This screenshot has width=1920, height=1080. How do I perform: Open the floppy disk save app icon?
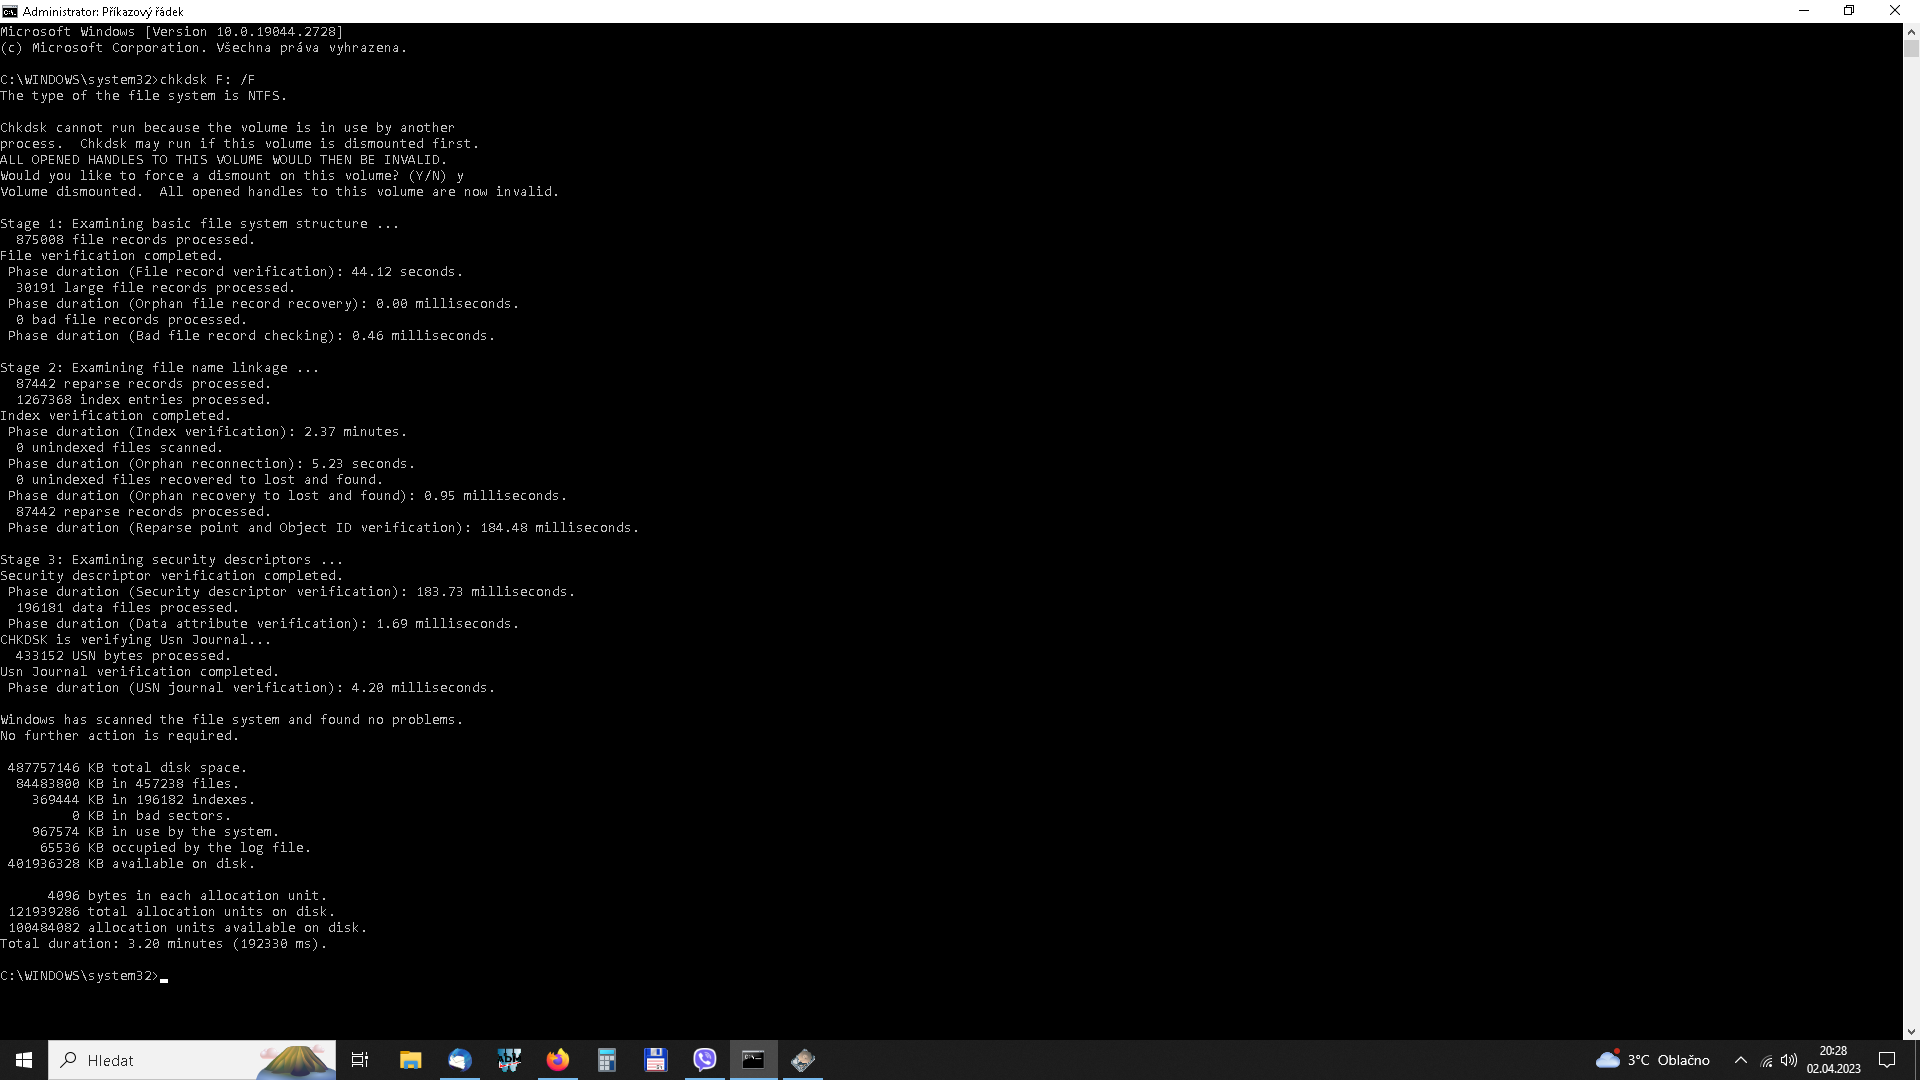pos(655,1060)
